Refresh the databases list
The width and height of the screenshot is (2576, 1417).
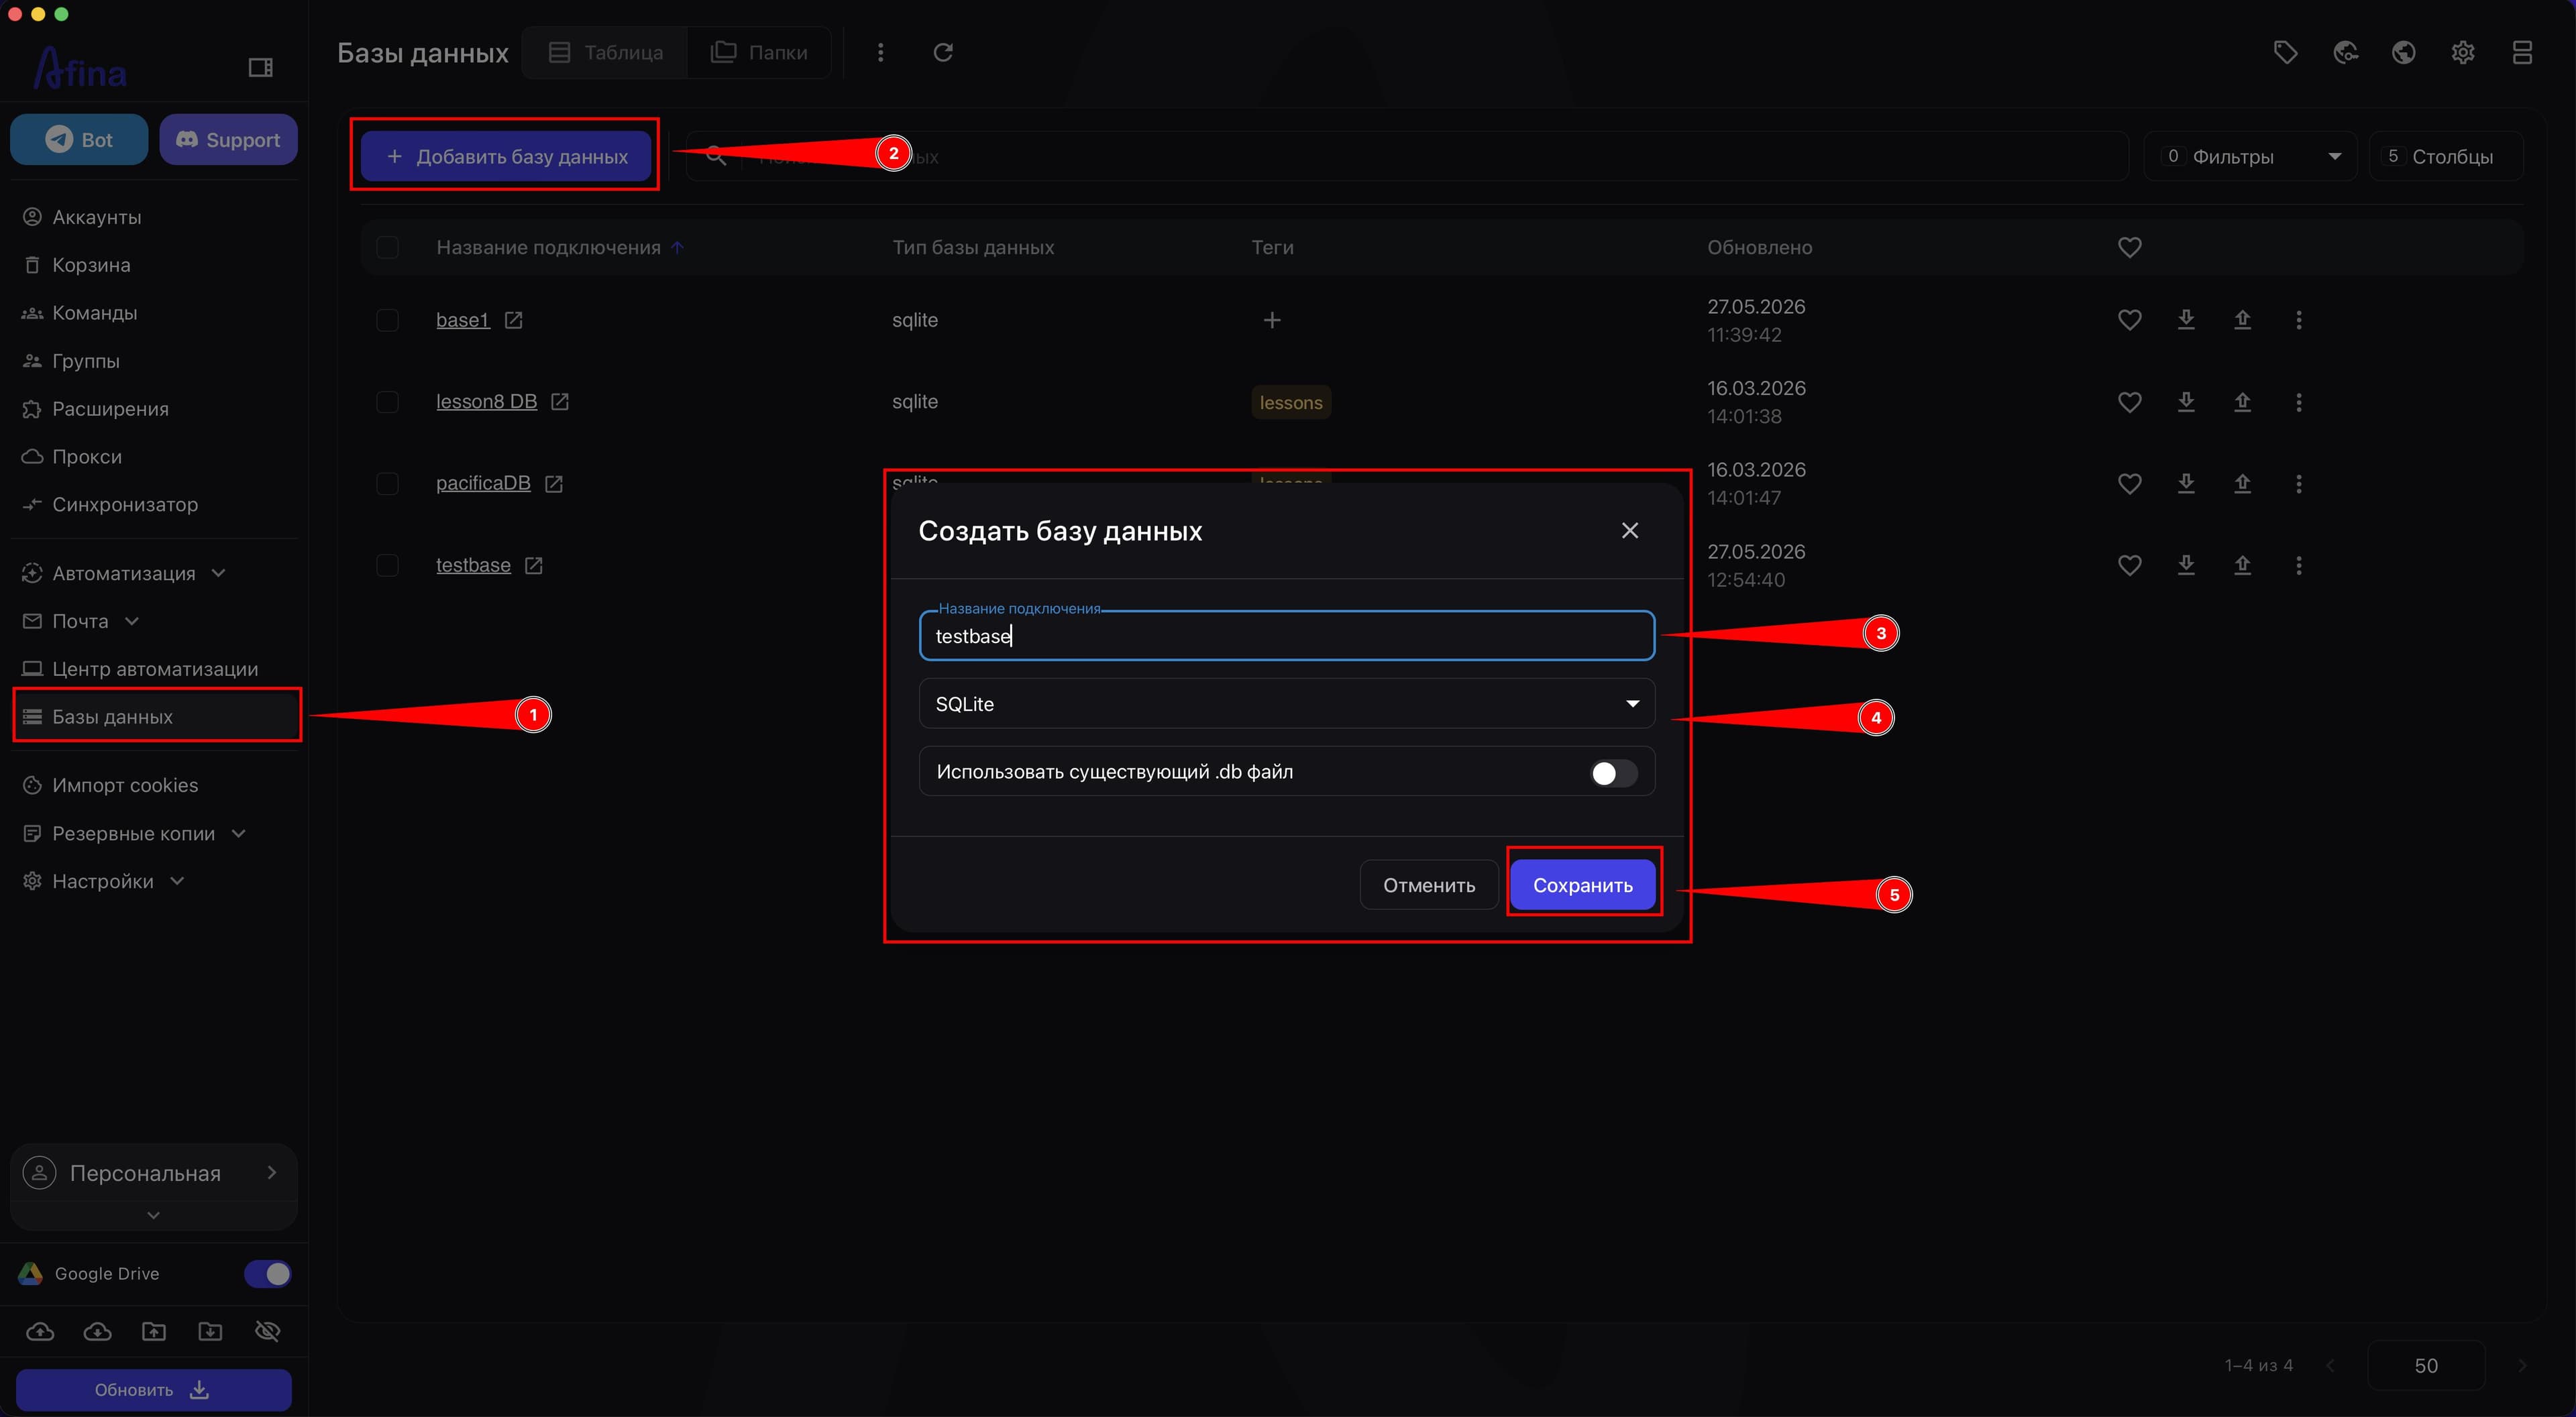943,52
